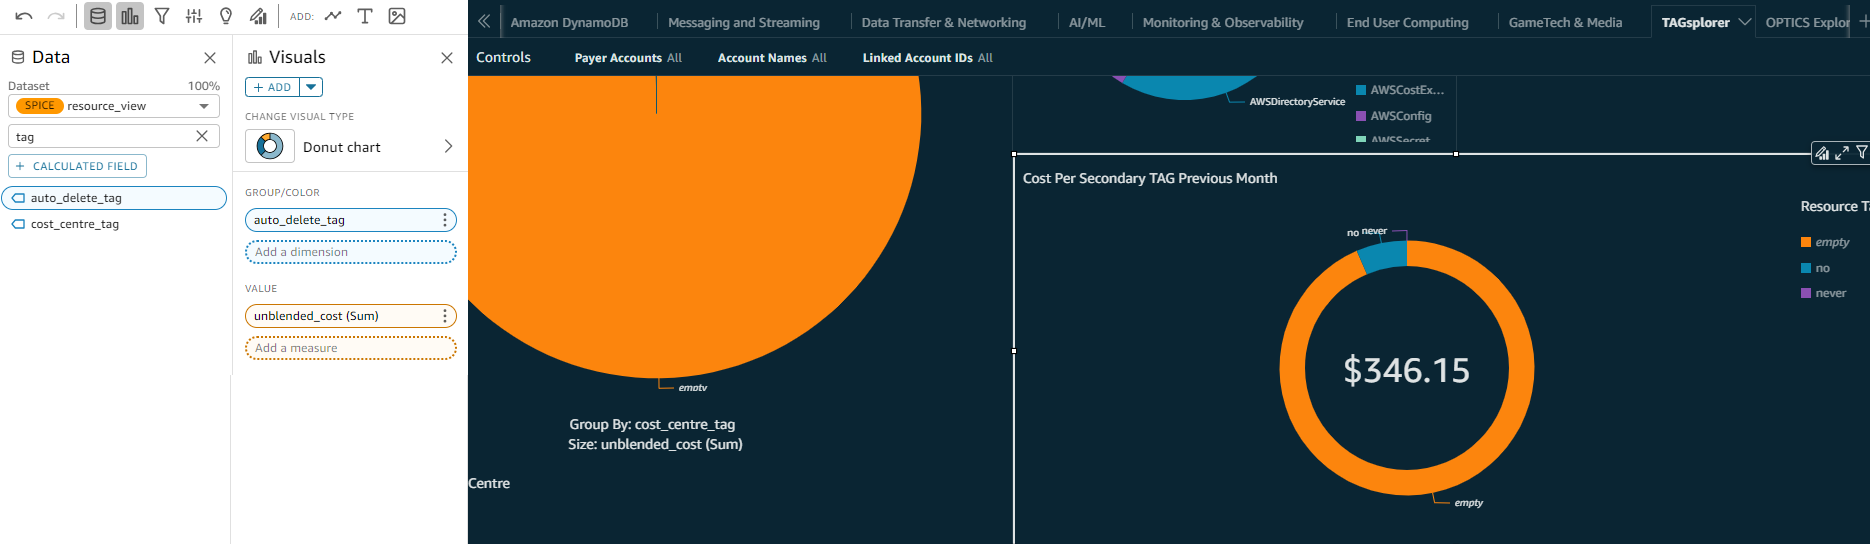
Task: Expand the ADD visual dropdown arrow
Action: click(x=312, y=87)
